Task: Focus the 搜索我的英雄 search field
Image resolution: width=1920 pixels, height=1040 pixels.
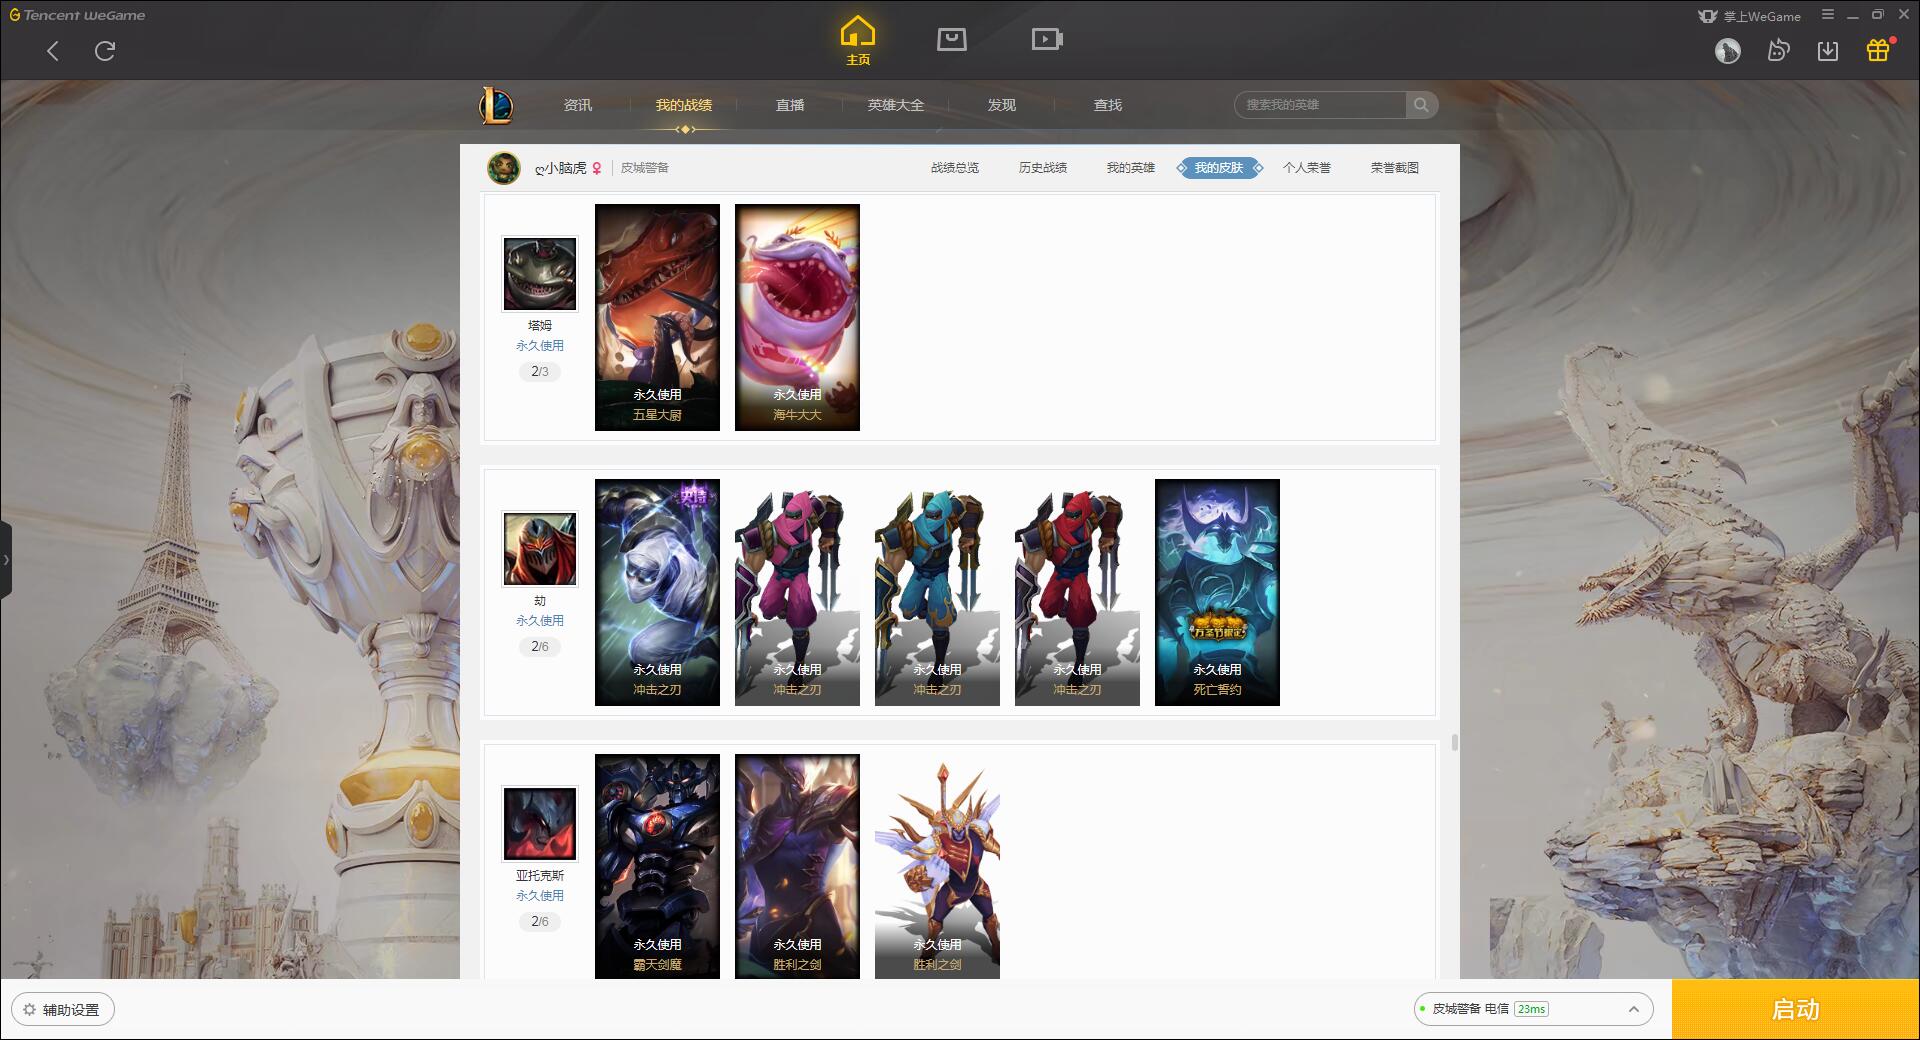Action: click(x=1320, y=105)
